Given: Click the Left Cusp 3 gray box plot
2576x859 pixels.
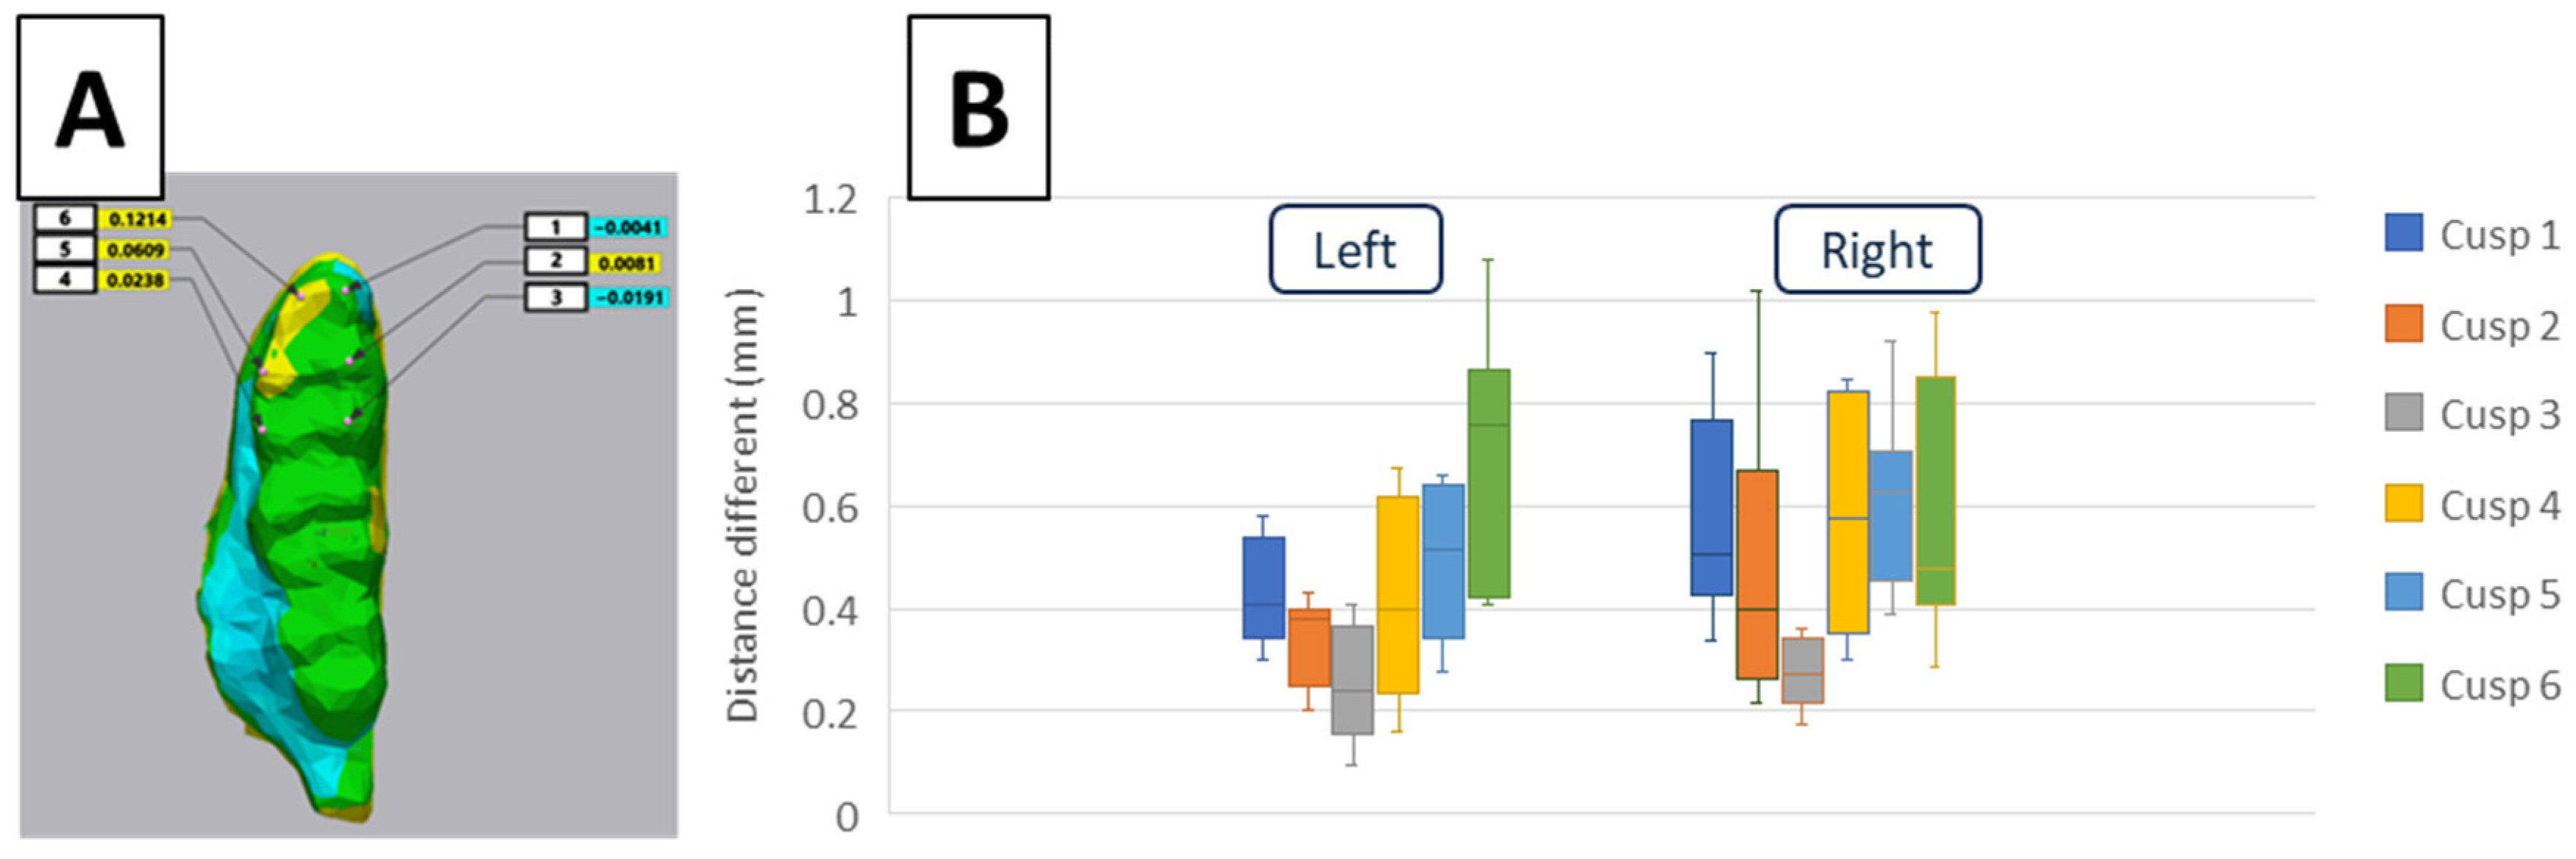Looking at the screenshot, I should tap(1352, 680).
